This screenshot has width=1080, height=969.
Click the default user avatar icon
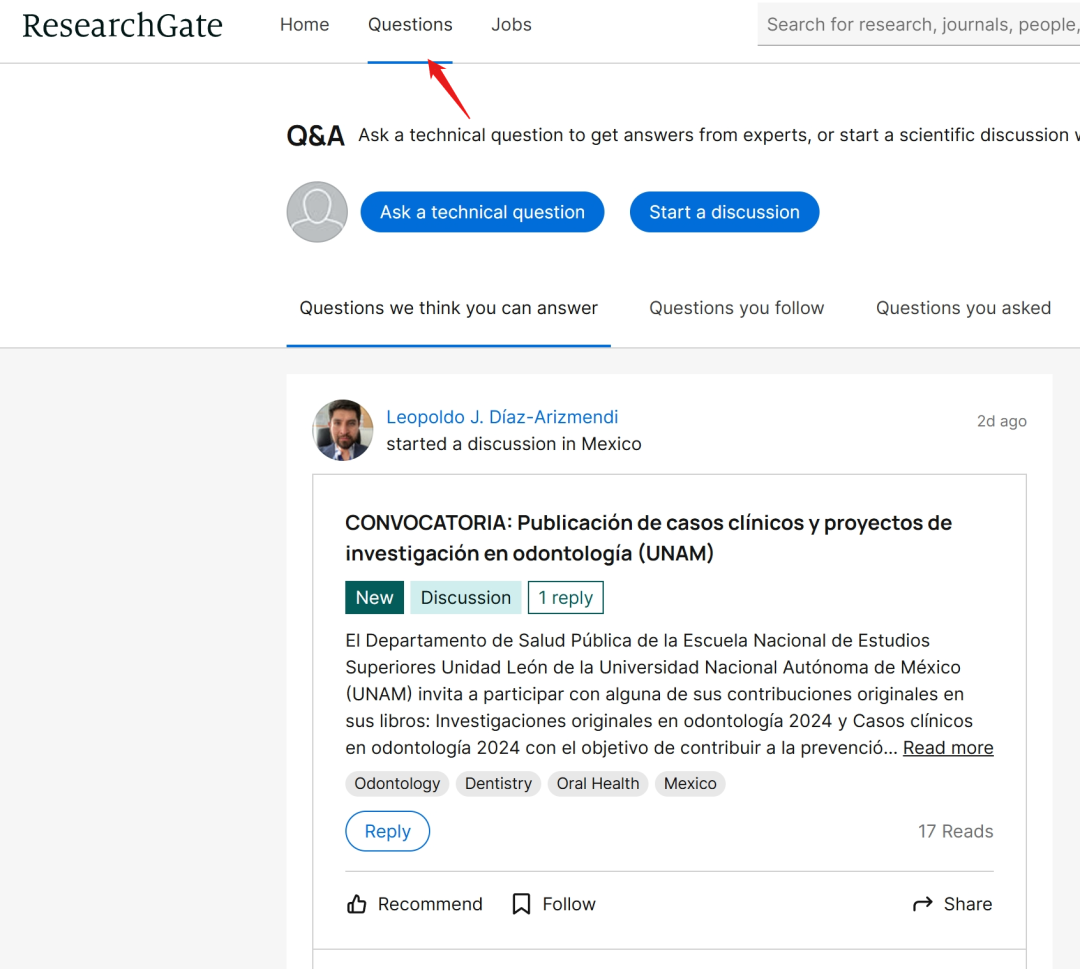[x=317, y=211]
